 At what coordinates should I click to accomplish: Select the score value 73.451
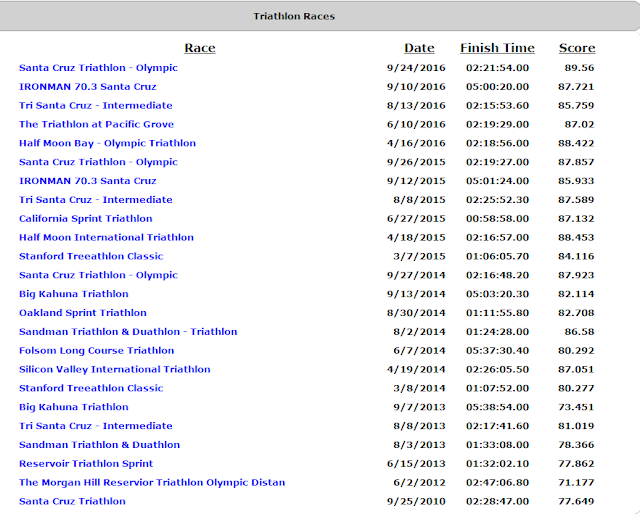pos(576,407)
